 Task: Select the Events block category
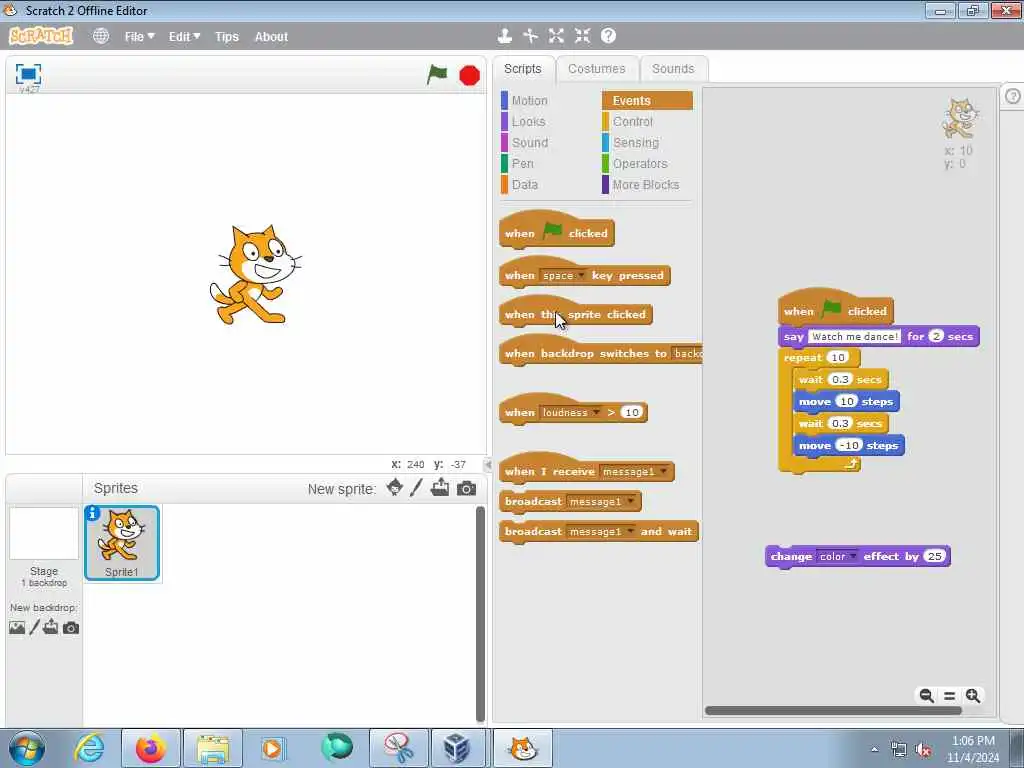coord(647,101)
